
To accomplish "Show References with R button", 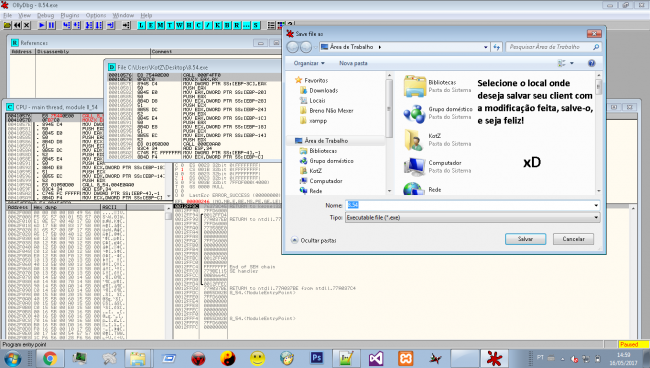I will [237, 25].
